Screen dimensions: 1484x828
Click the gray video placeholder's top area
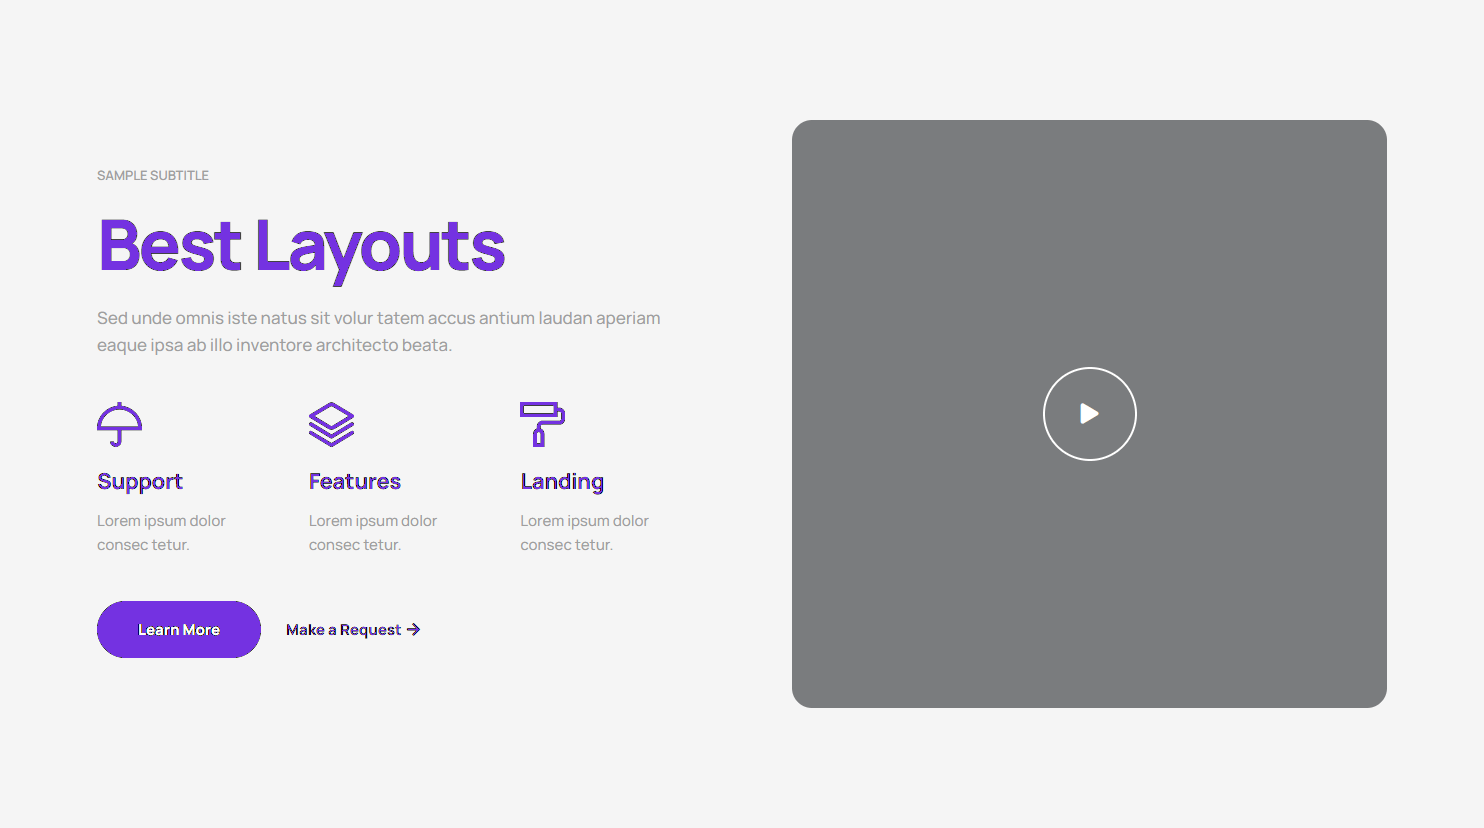1089,200
